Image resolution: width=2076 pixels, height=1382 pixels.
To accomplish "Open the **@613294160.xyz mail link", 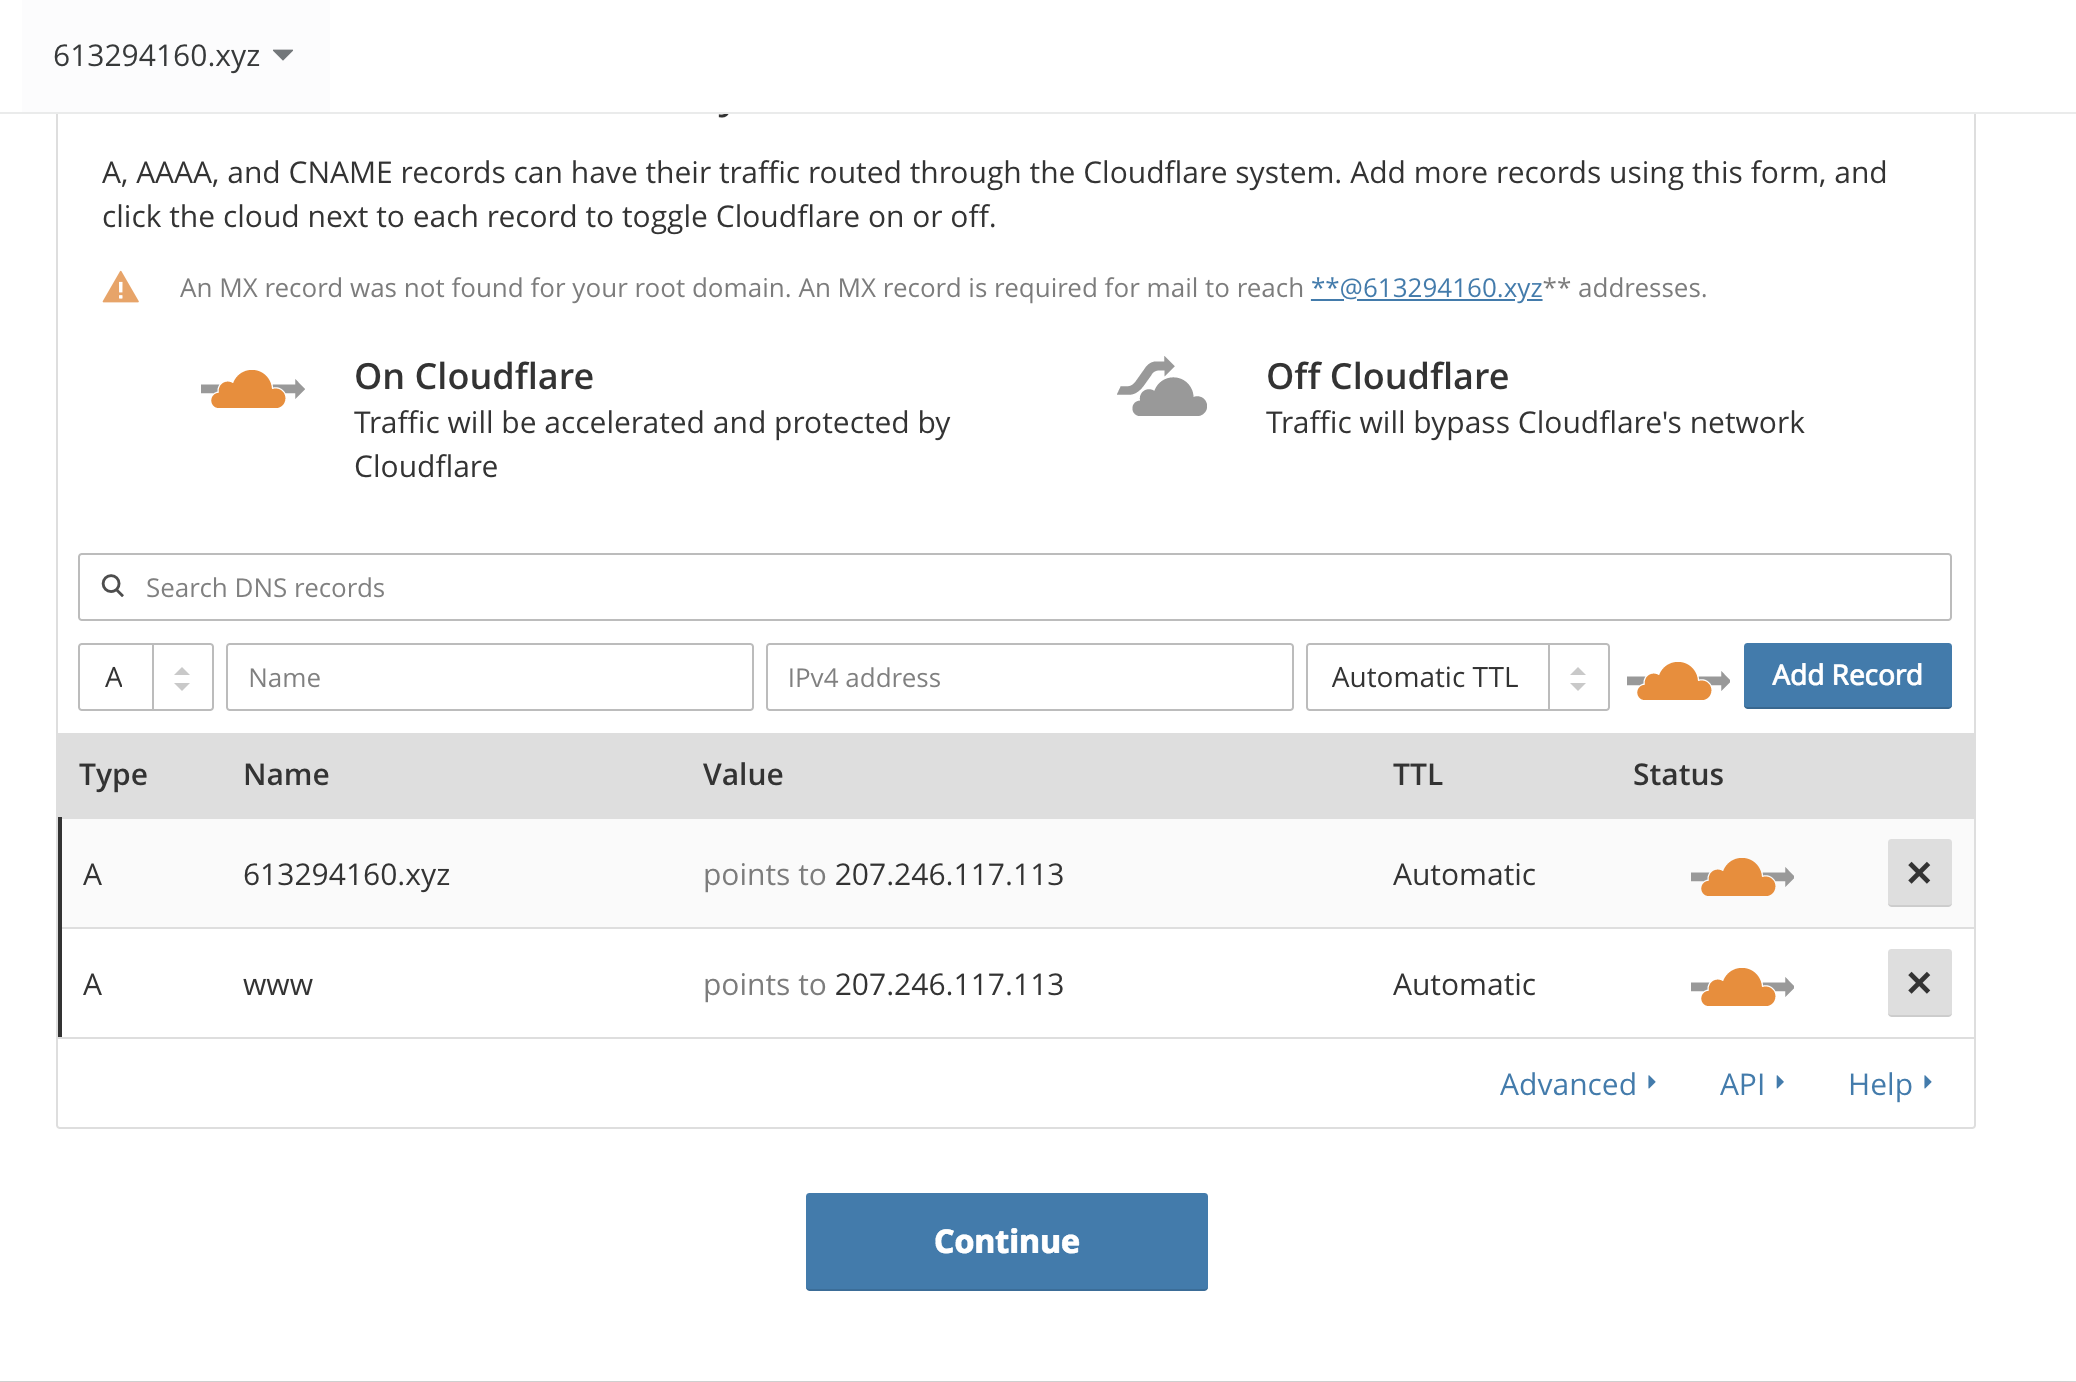I will (x=1426, y=288).
